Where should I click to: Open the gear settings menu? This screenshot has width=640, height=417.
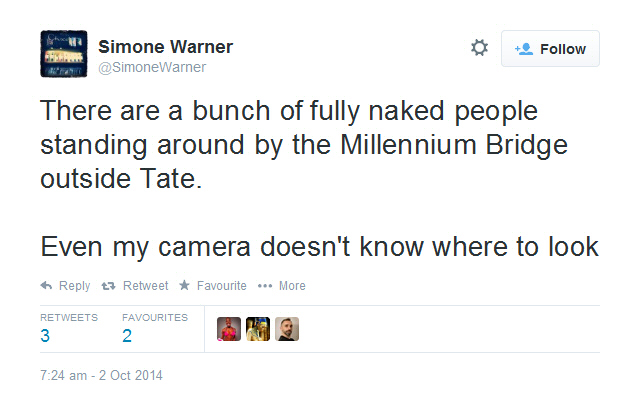(x=479, y=48)
